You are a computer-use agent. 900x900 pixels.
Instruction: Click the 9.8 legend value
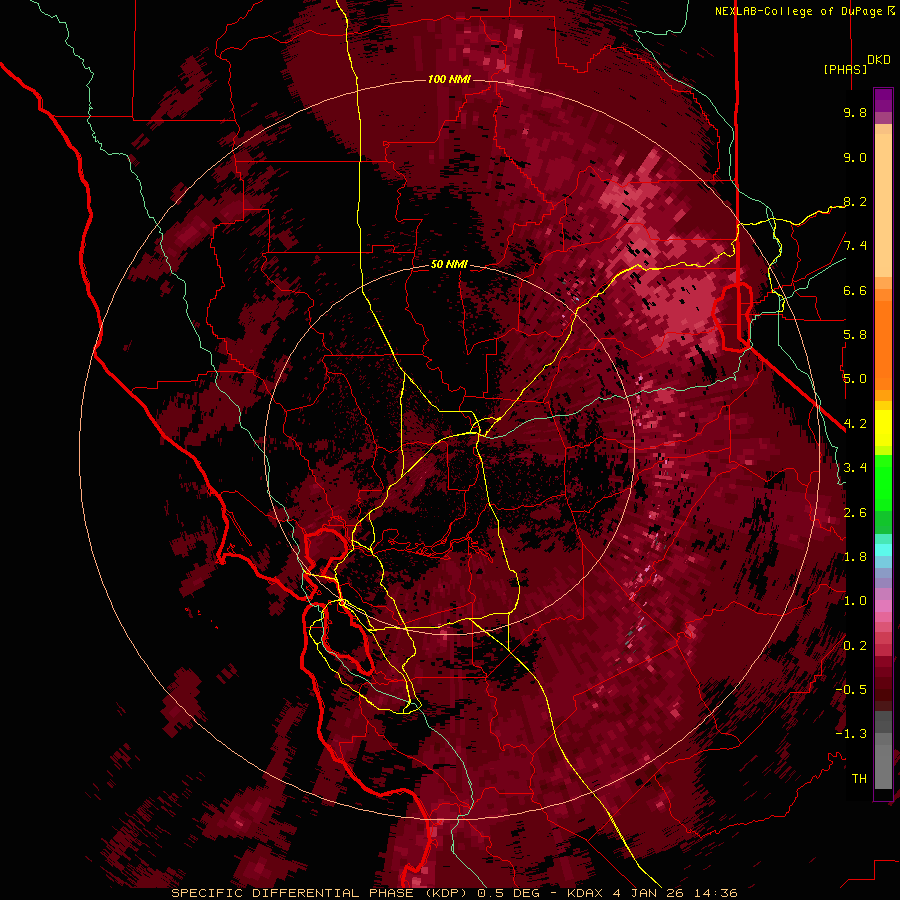pyautogui.click(x=855, y=112)
